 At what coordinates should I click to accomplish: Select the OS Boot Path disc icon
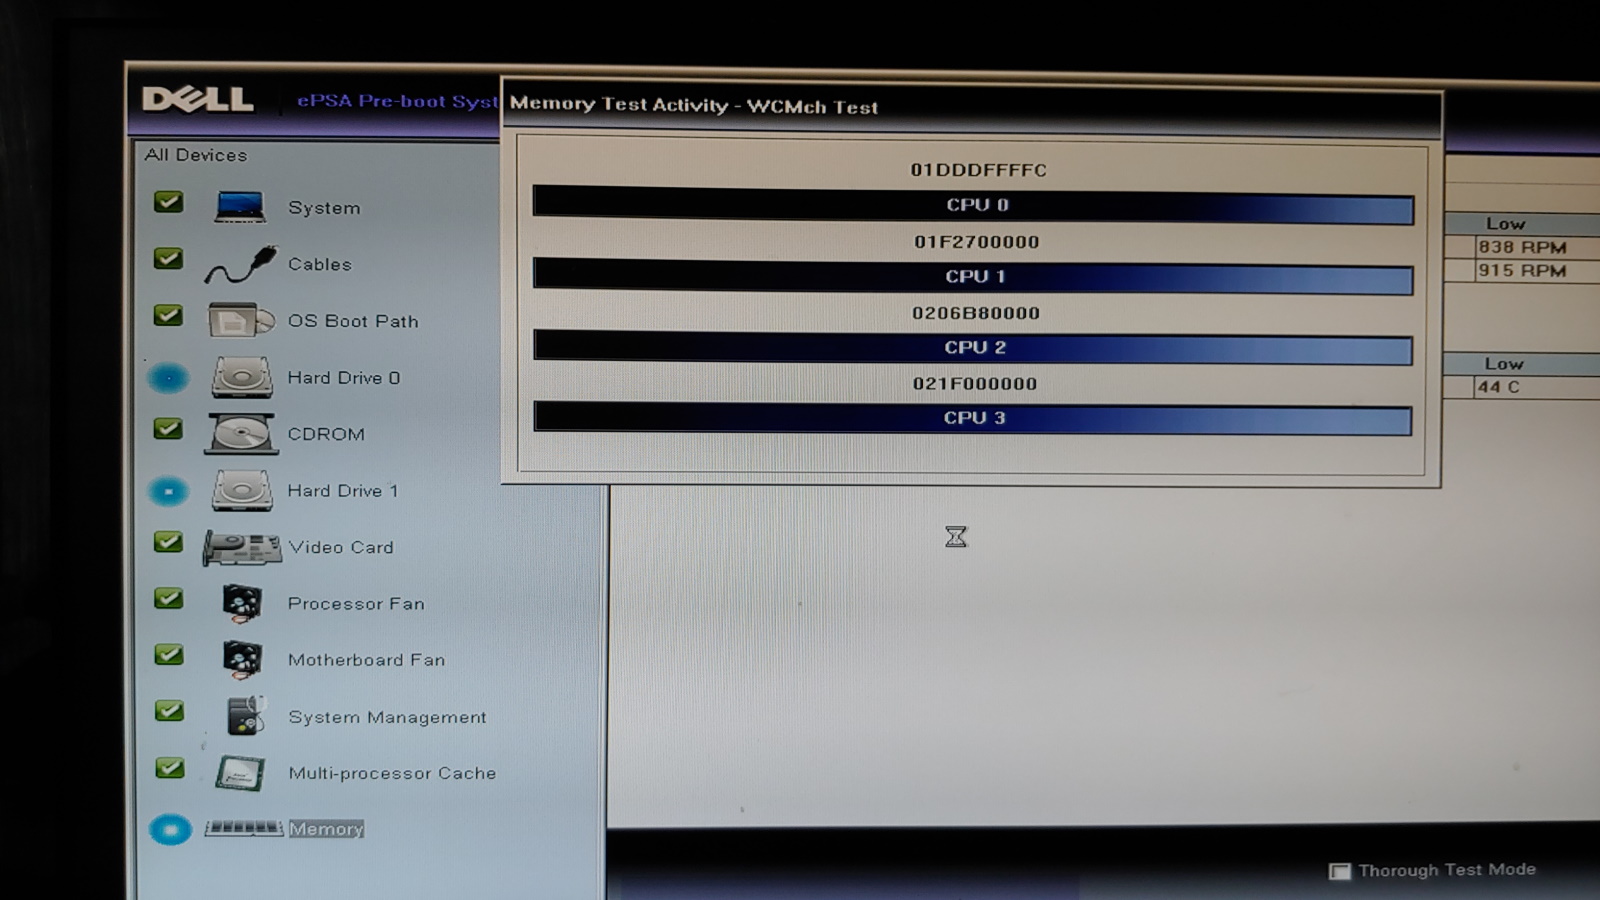tap(241, 321)
